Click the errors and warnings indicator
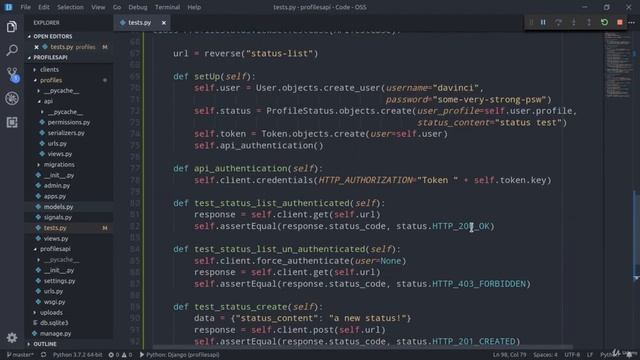640x360 pixels. pyautogui.click(x=120, y=355)
